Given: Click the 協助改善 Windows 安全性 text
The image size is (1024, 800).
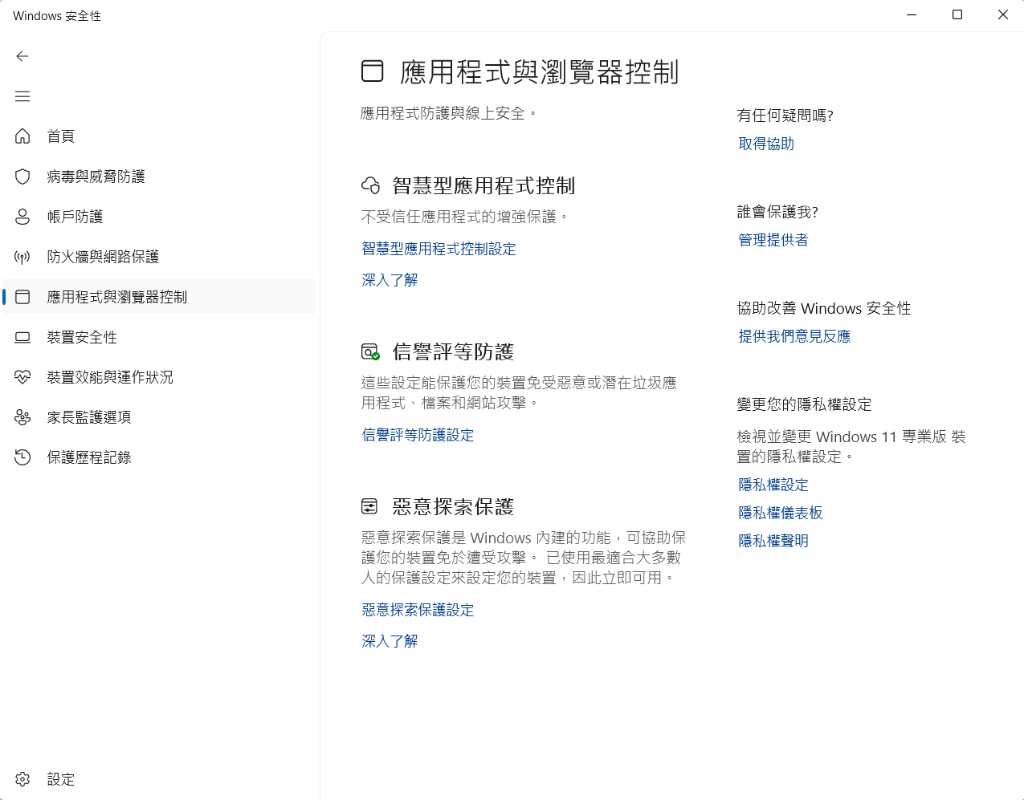Looking at the screenshot, I should click(x=824, y=308).
